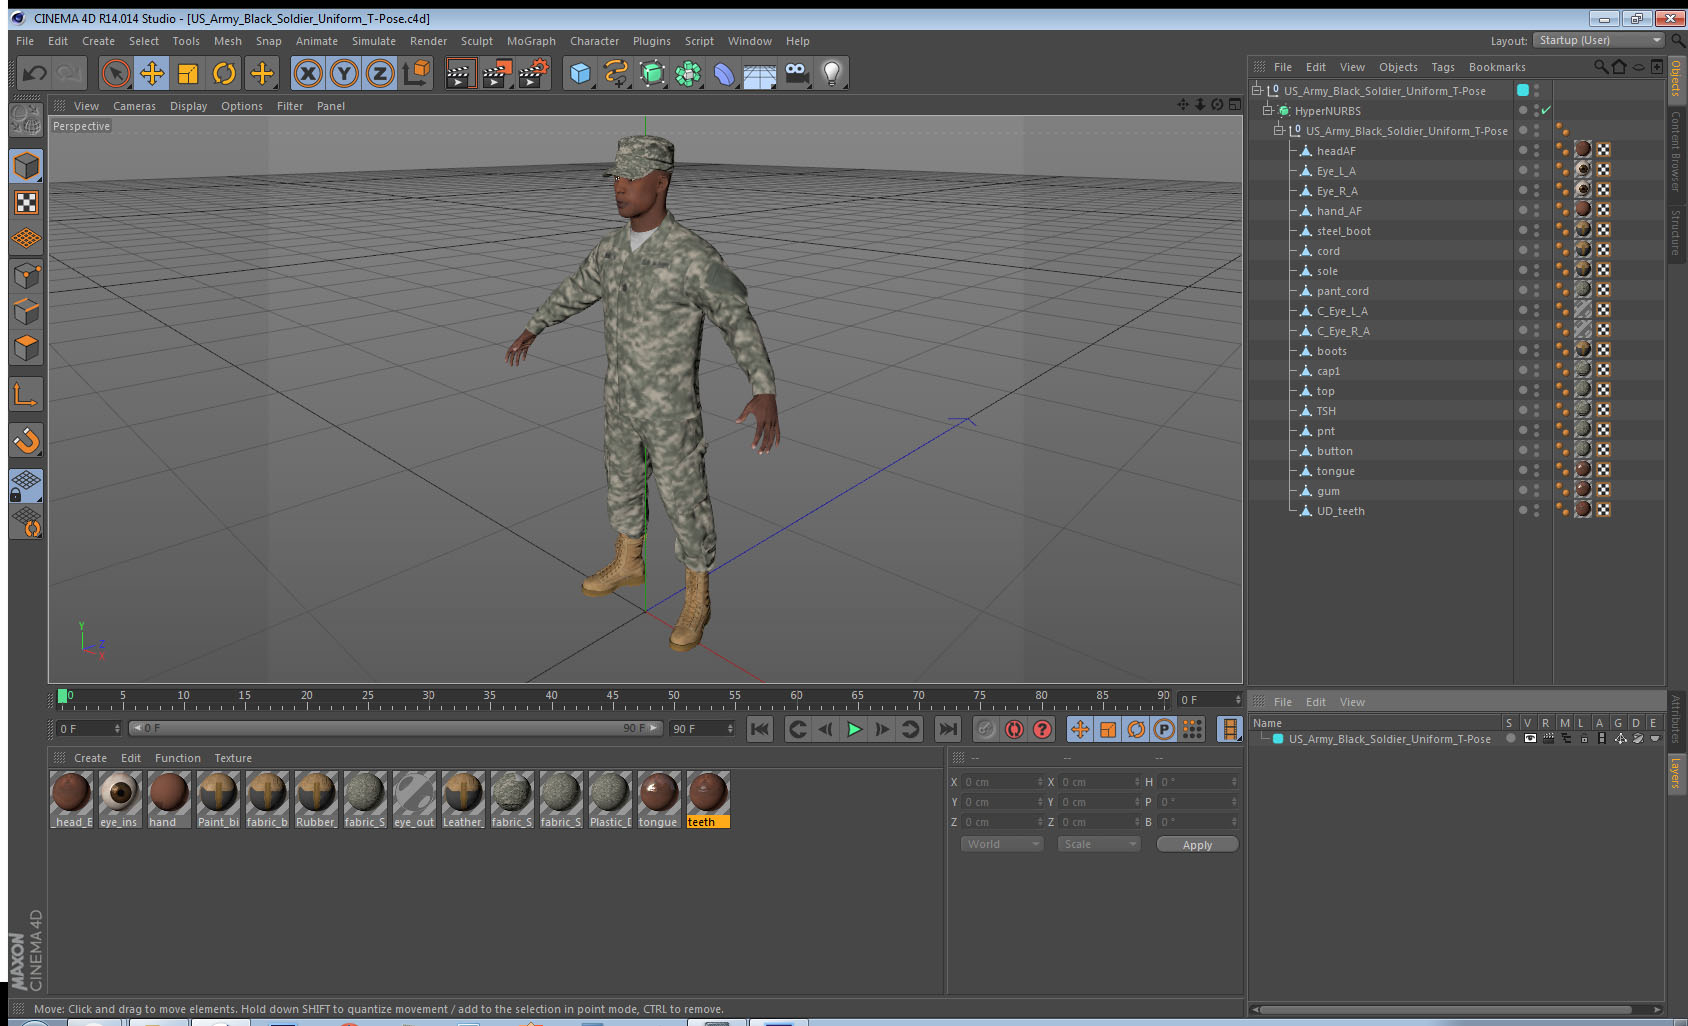Select the Live Selection tool
Image resolution: width=1688 pixels, height=1026 pixels.
tap(116, 73)
